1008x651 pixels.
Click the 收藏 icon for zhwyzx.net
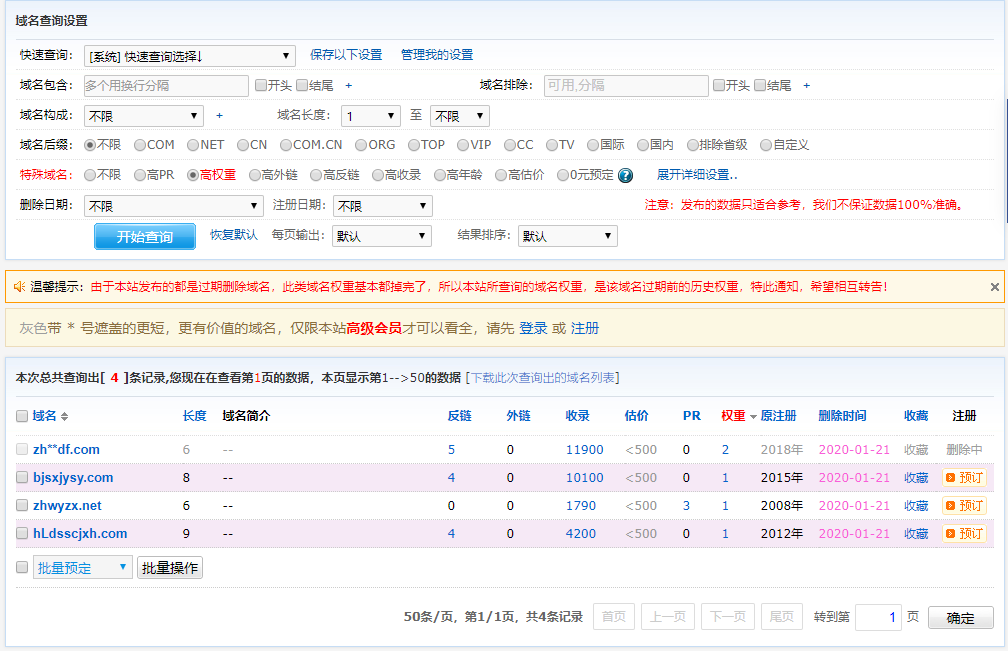pyautogui.click(x=916, y=505)
